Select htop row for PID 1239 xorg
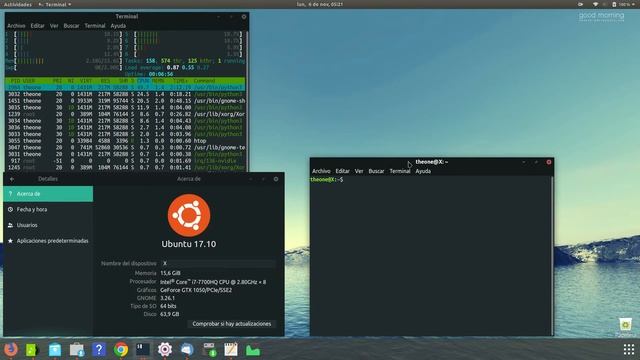The width and height of the screenshot is (640, 360). 125,114
